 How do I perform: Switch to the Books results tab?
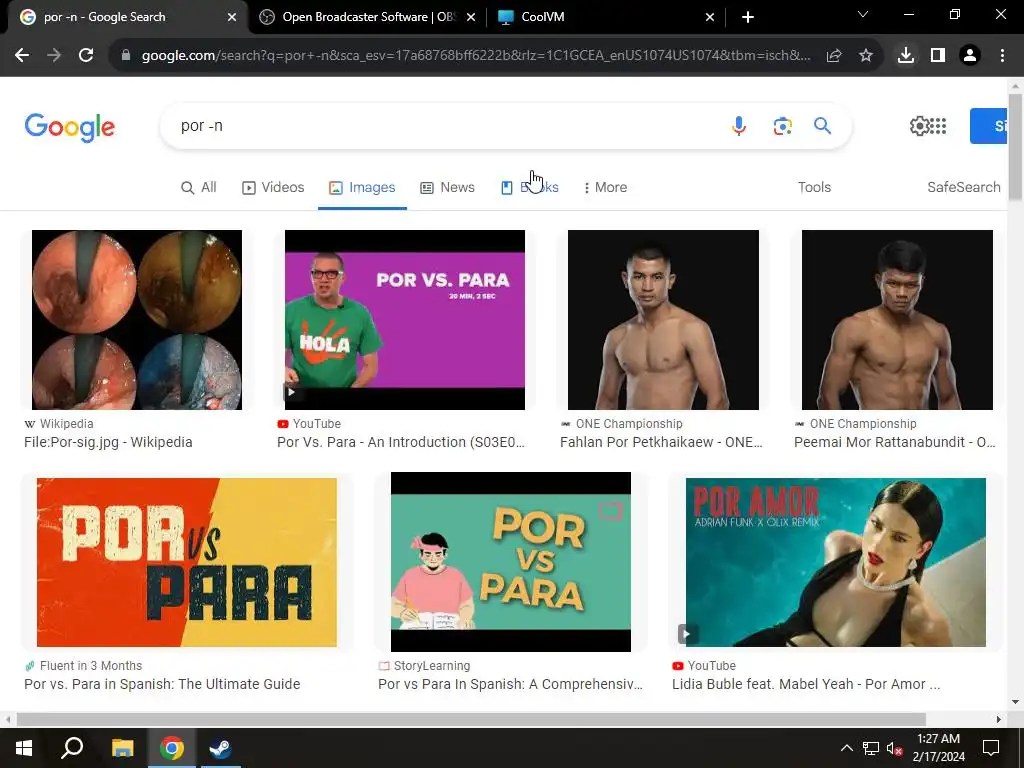pos(530,187)
